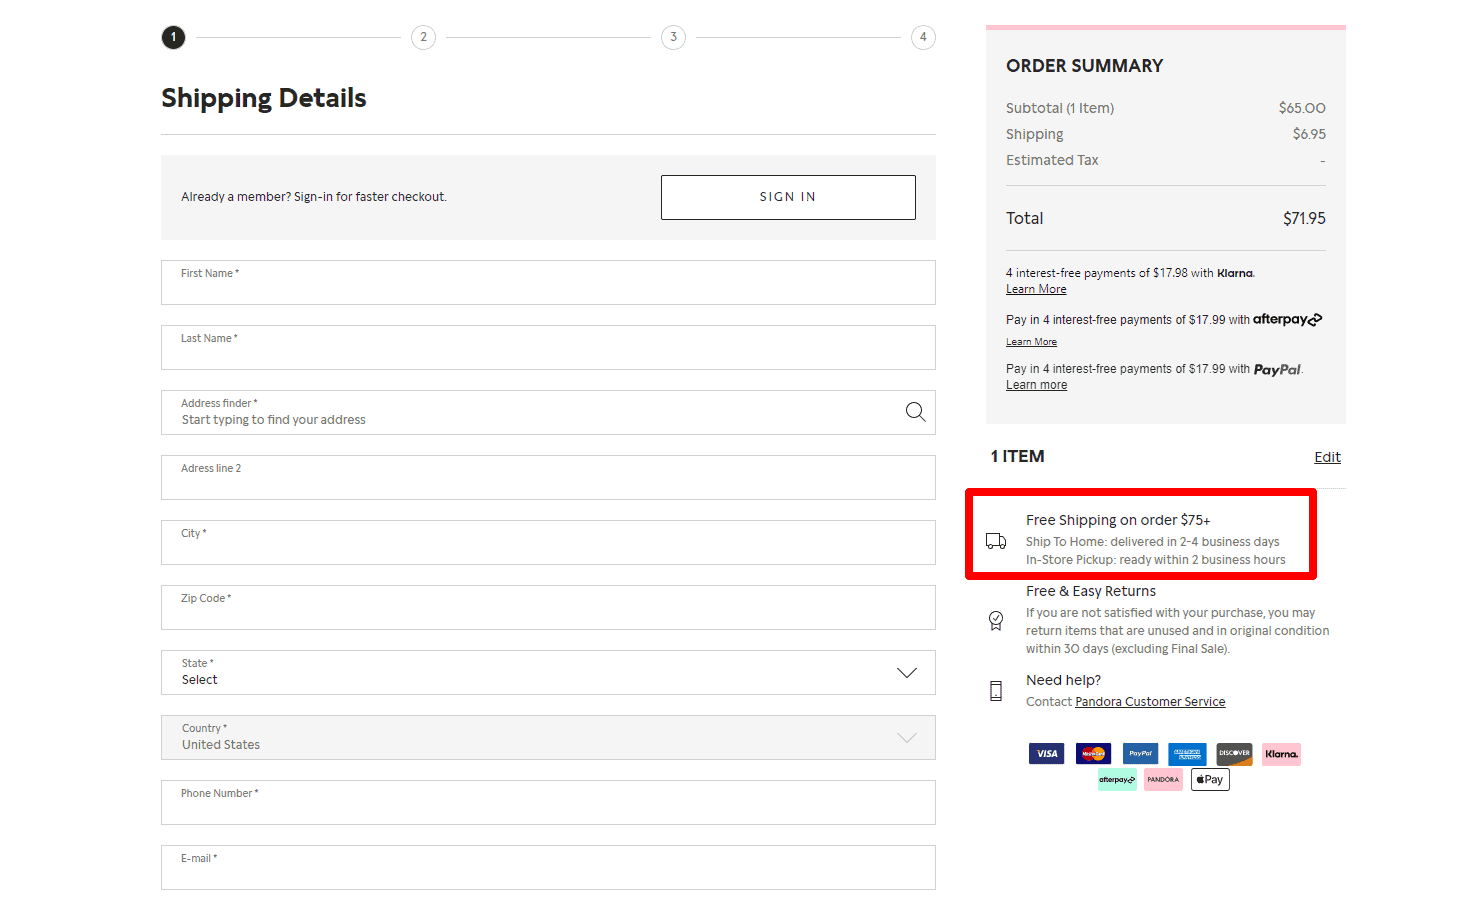The height and width of the screenshot is (919, 1480).
Task: Open the highlighted Free Shipping details section
Action: point(1140,534)
